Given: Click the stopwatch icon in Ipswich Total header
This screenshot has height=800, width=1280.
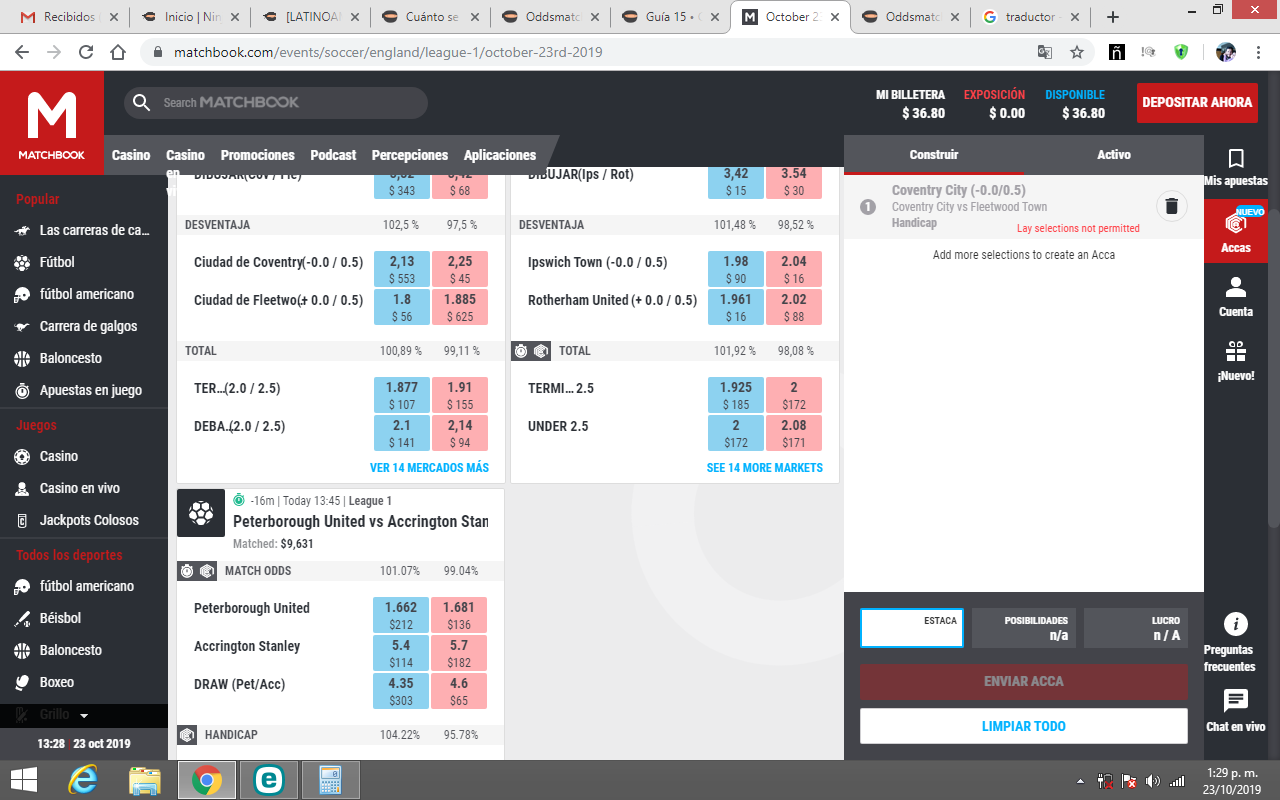Looking at the screenshot, I should click(x=521, y=351).
